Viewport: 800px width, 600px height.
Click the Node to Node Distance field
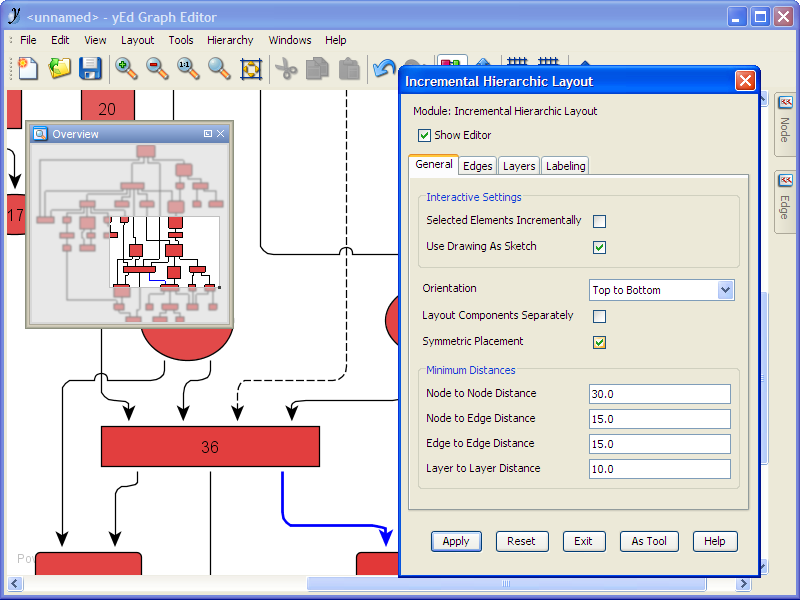660,394
